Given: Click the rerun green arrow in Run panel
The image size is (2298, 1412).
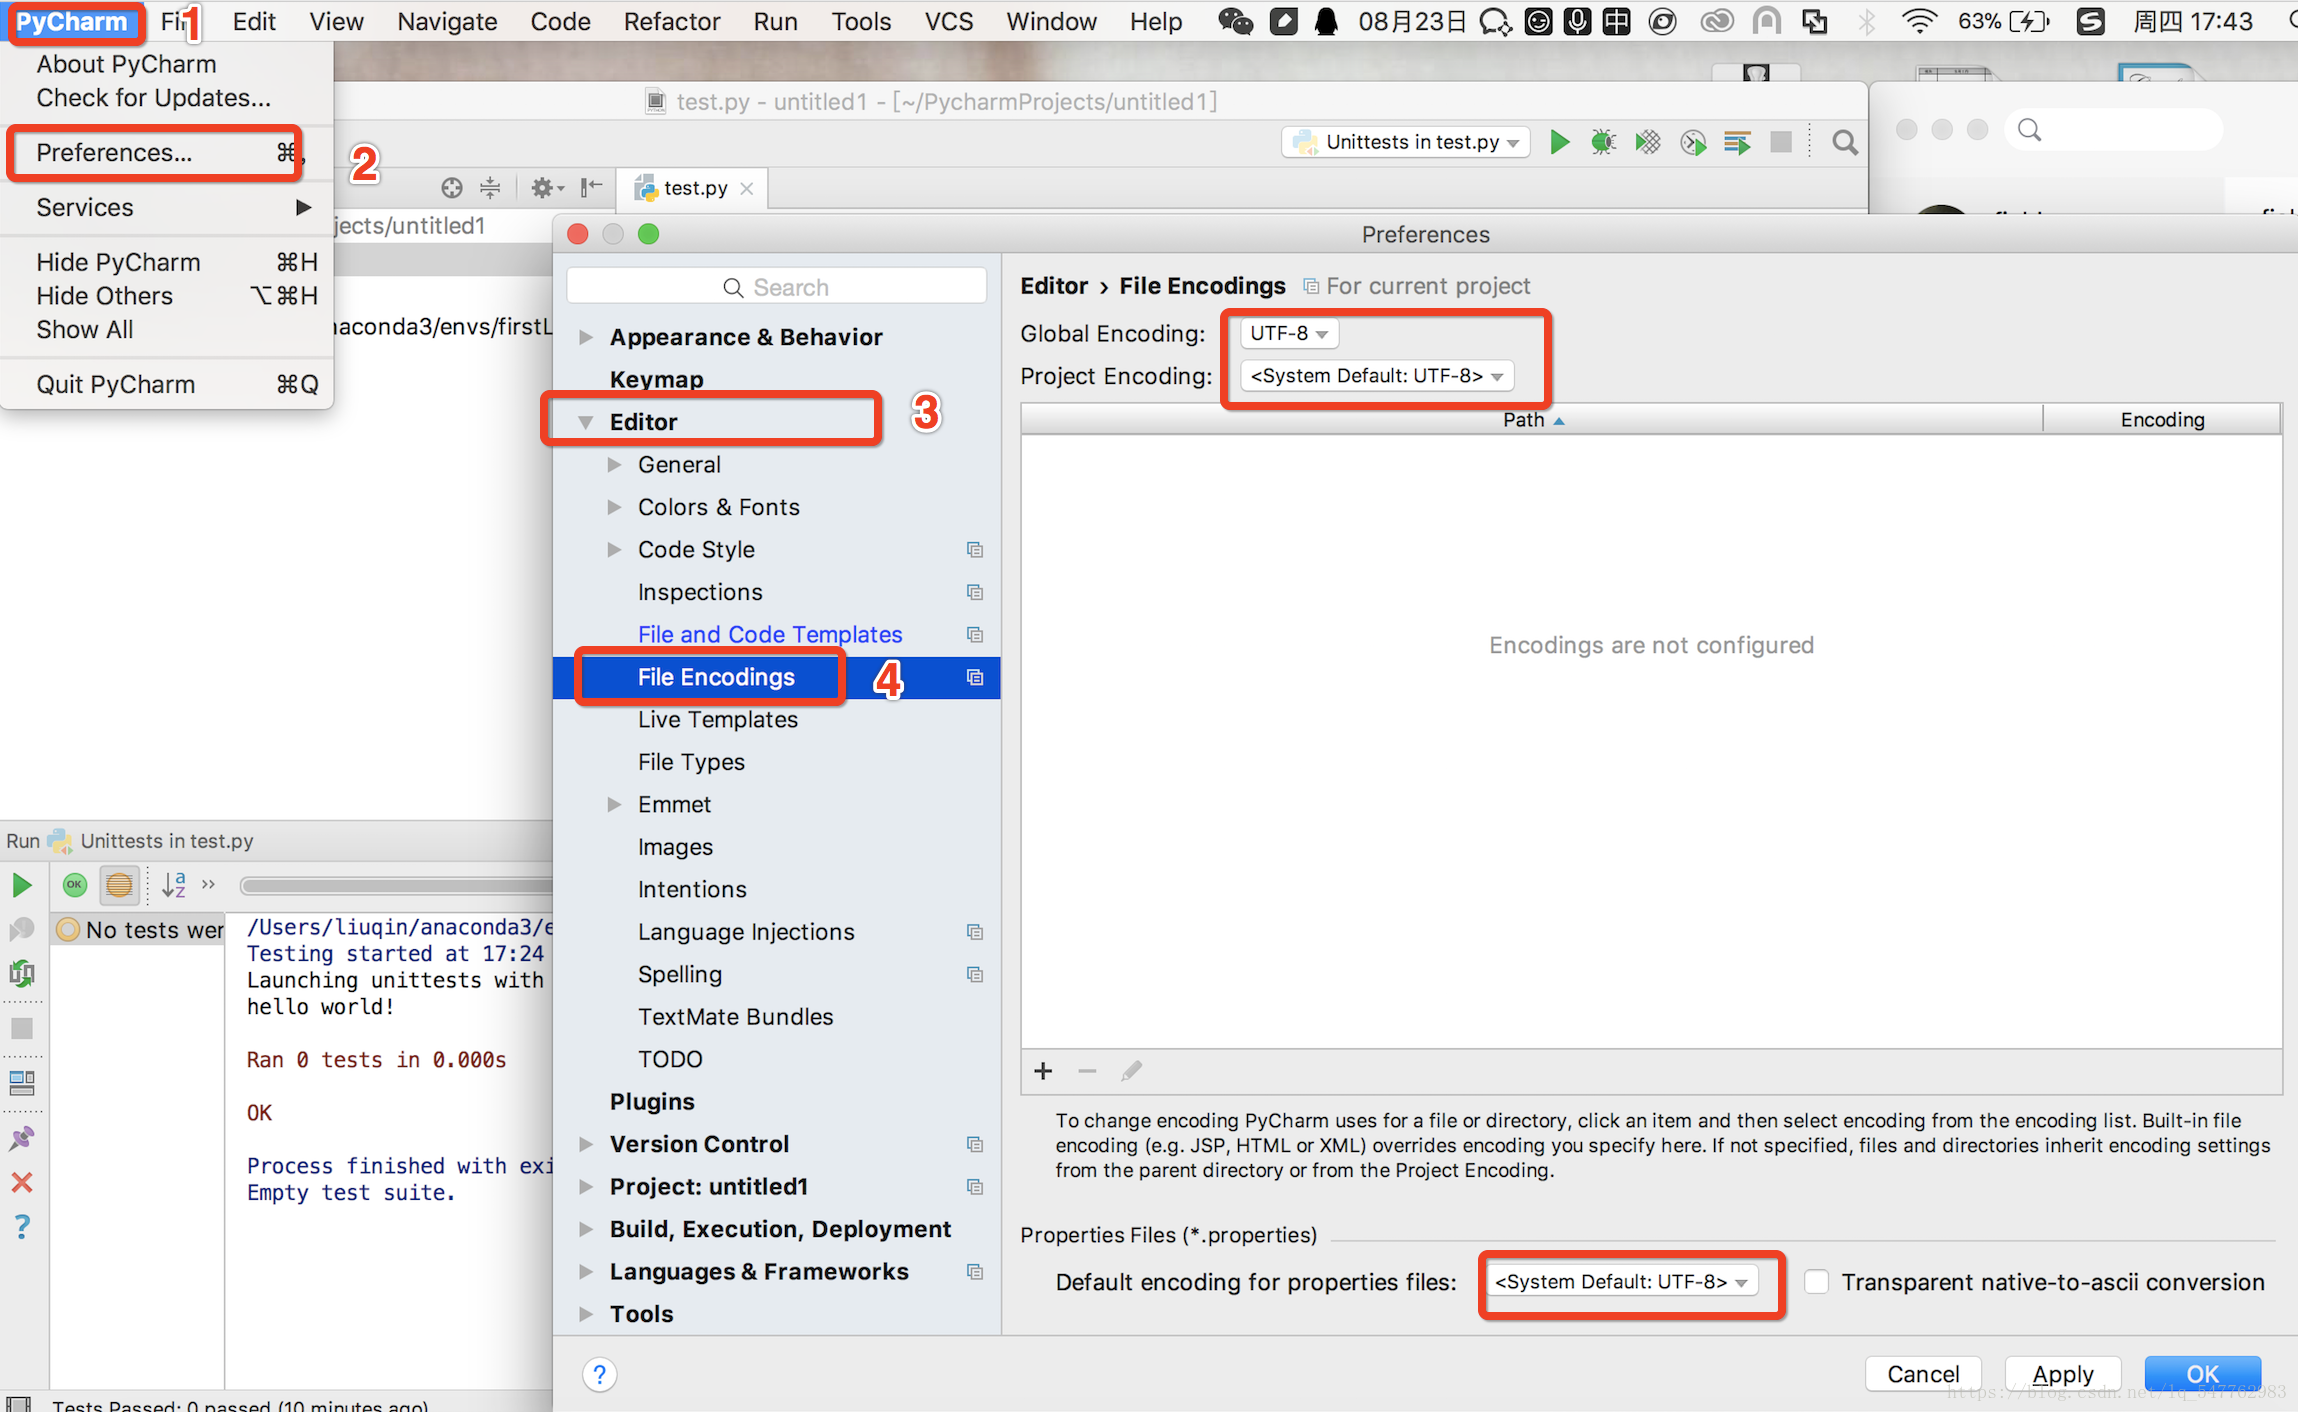Looking at the screenshot, I should (22, 885).
